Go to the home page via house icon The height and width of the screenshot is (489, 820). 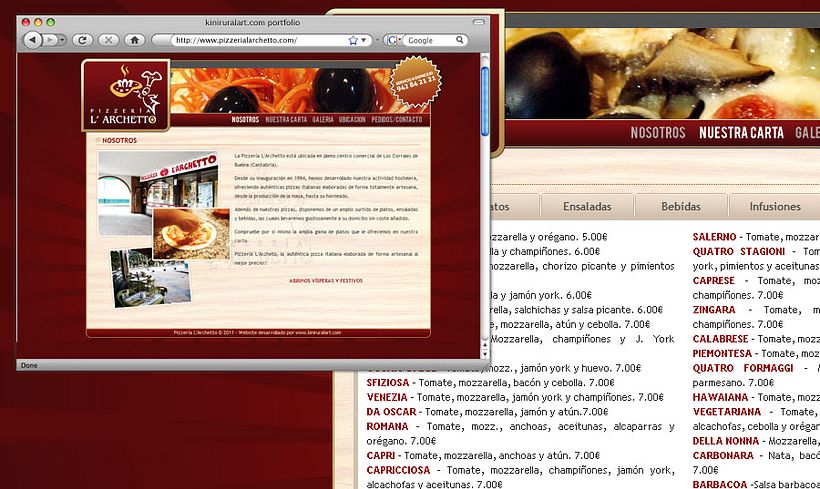(x=134, y=40)
